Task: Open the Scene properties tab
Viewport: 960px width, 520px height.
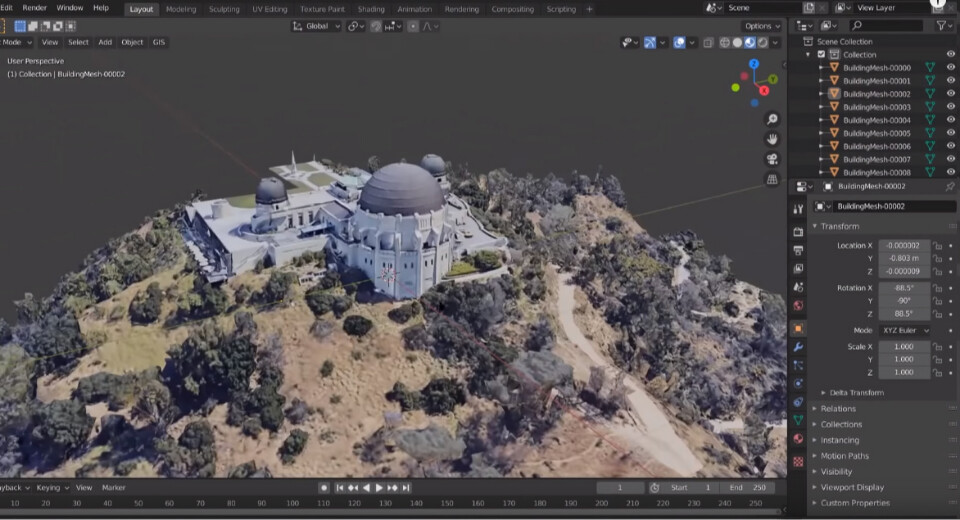Action: [798, 287]
